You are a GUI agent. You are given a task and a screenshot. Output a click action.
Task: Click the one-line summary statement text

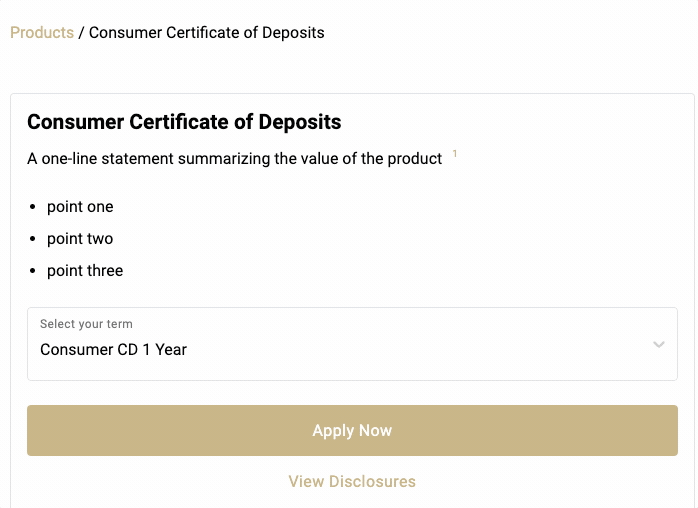[x=235, y=159]
